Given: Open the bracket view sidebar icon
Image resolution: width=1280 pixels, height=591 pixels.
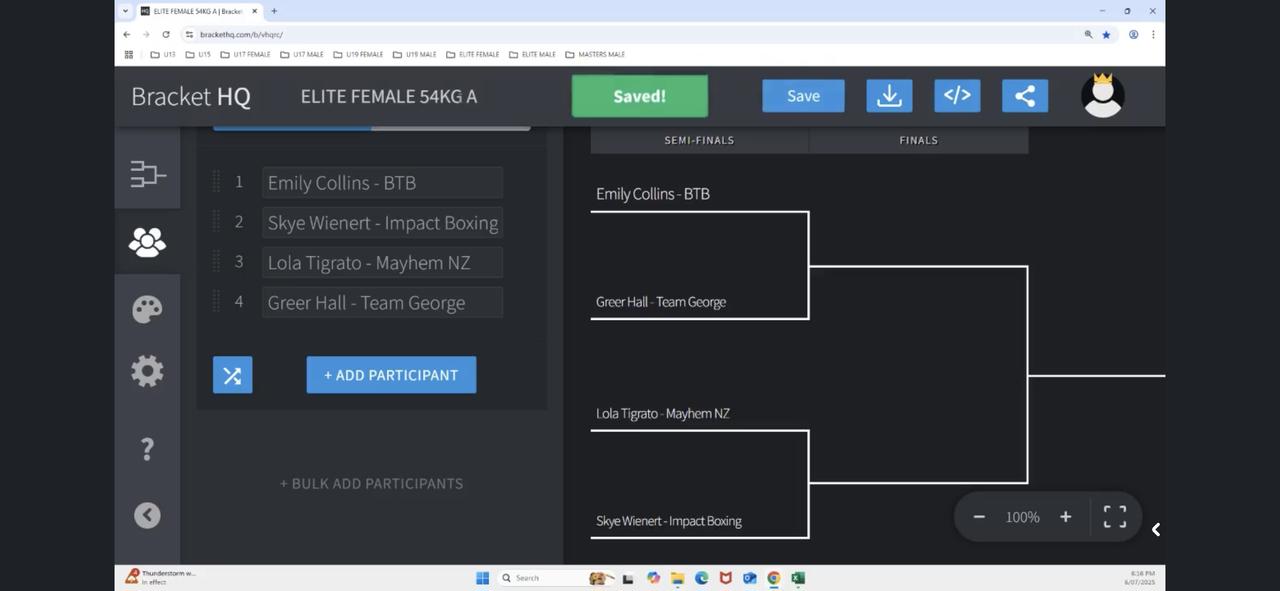Looking at the screenshot, I should (147, 175).
